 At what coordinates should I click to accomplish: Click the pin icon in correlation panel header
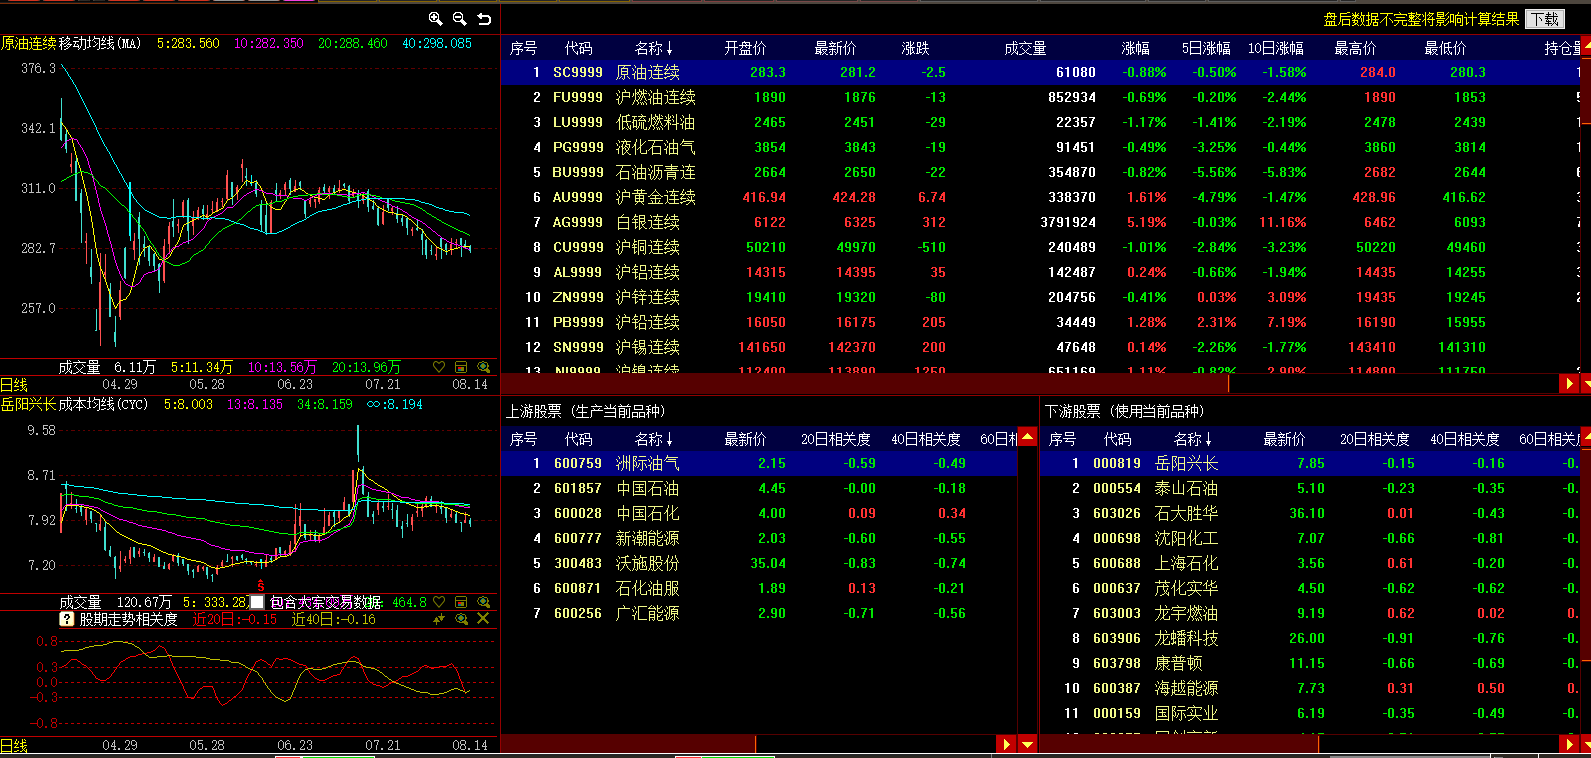pos(439,619)
